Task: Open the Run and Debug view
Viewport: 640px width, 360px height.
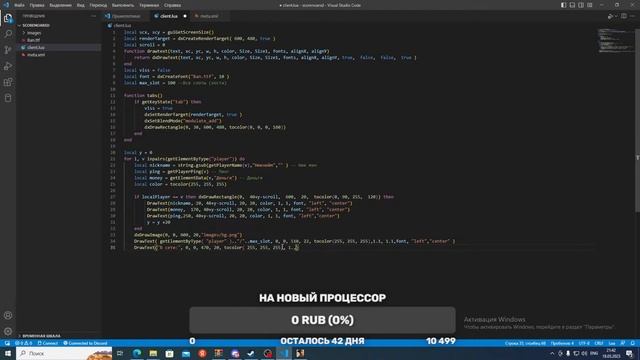Action: (x=8, y=66)
